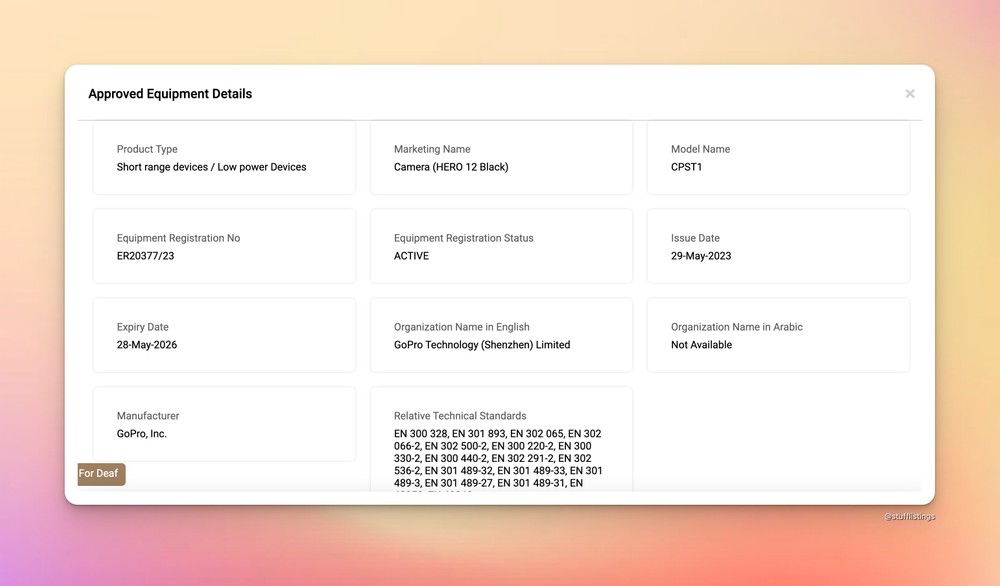Click the For Deaf accessibility button
Image resolution: width=1000 pixels, height=586 pixels.
click(x=101, y=474)
